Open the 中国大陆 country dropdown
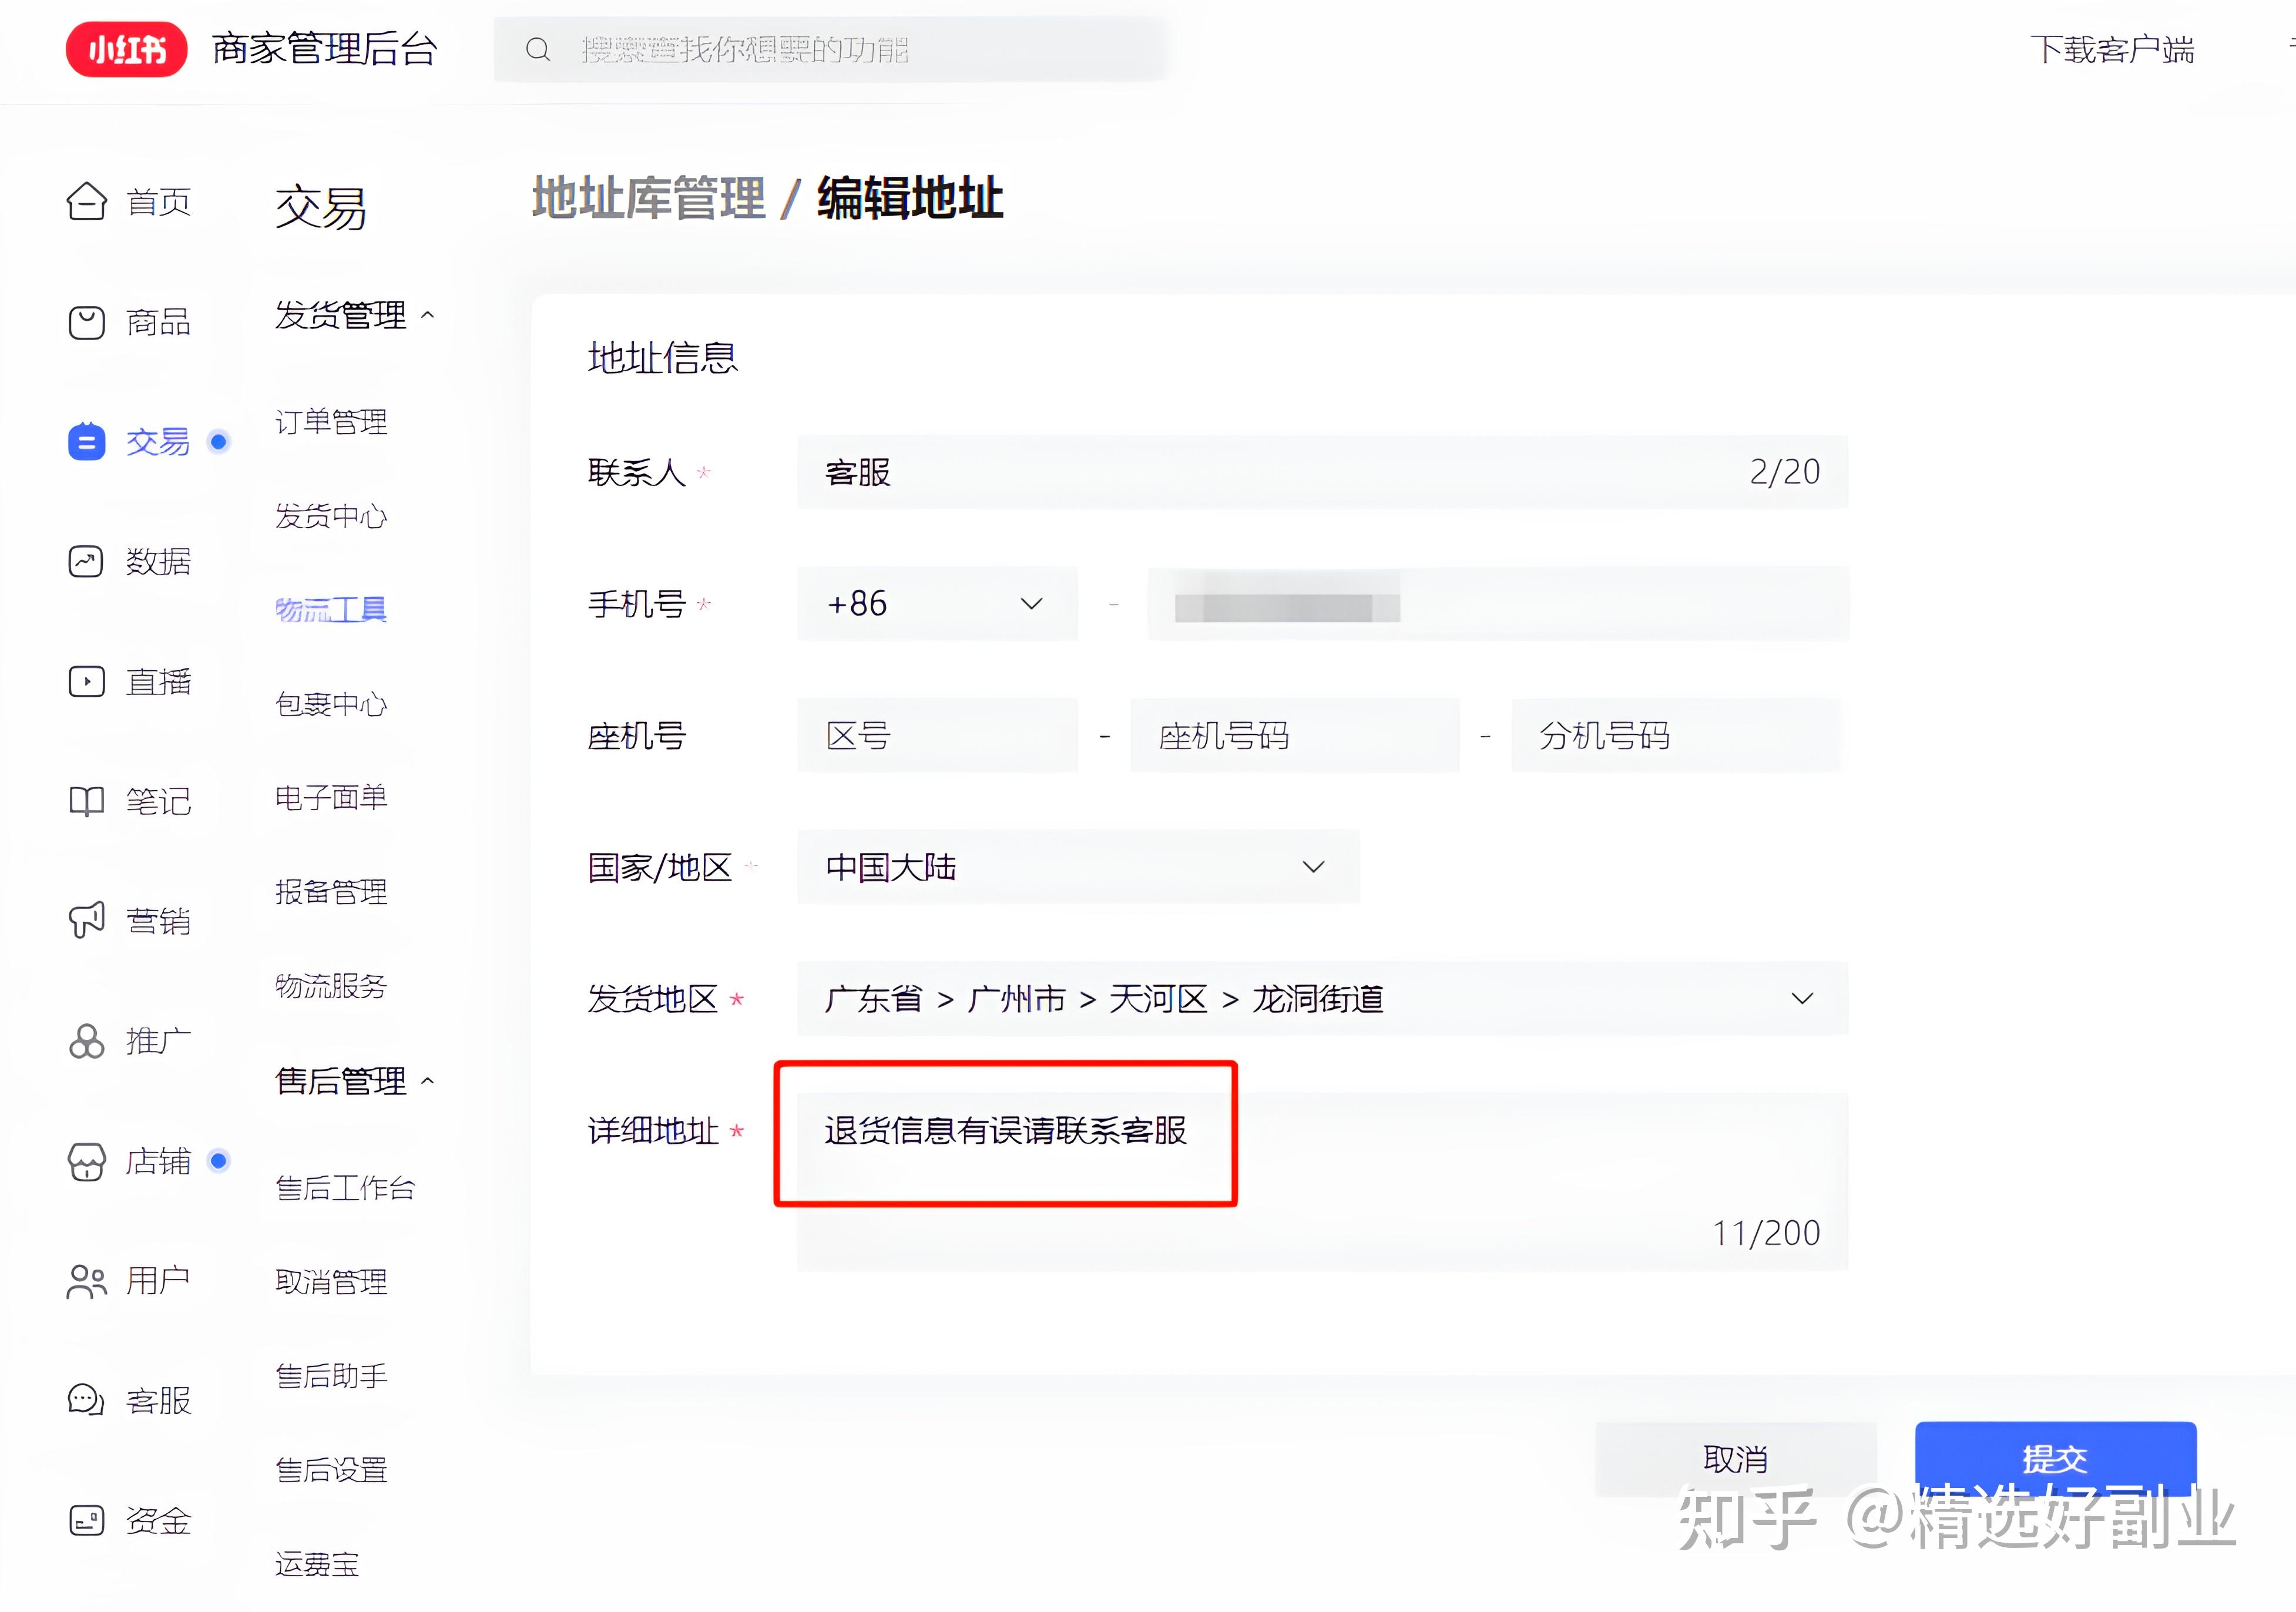The height and width of the screenshot is (1612, 2296). (1078, 867)
